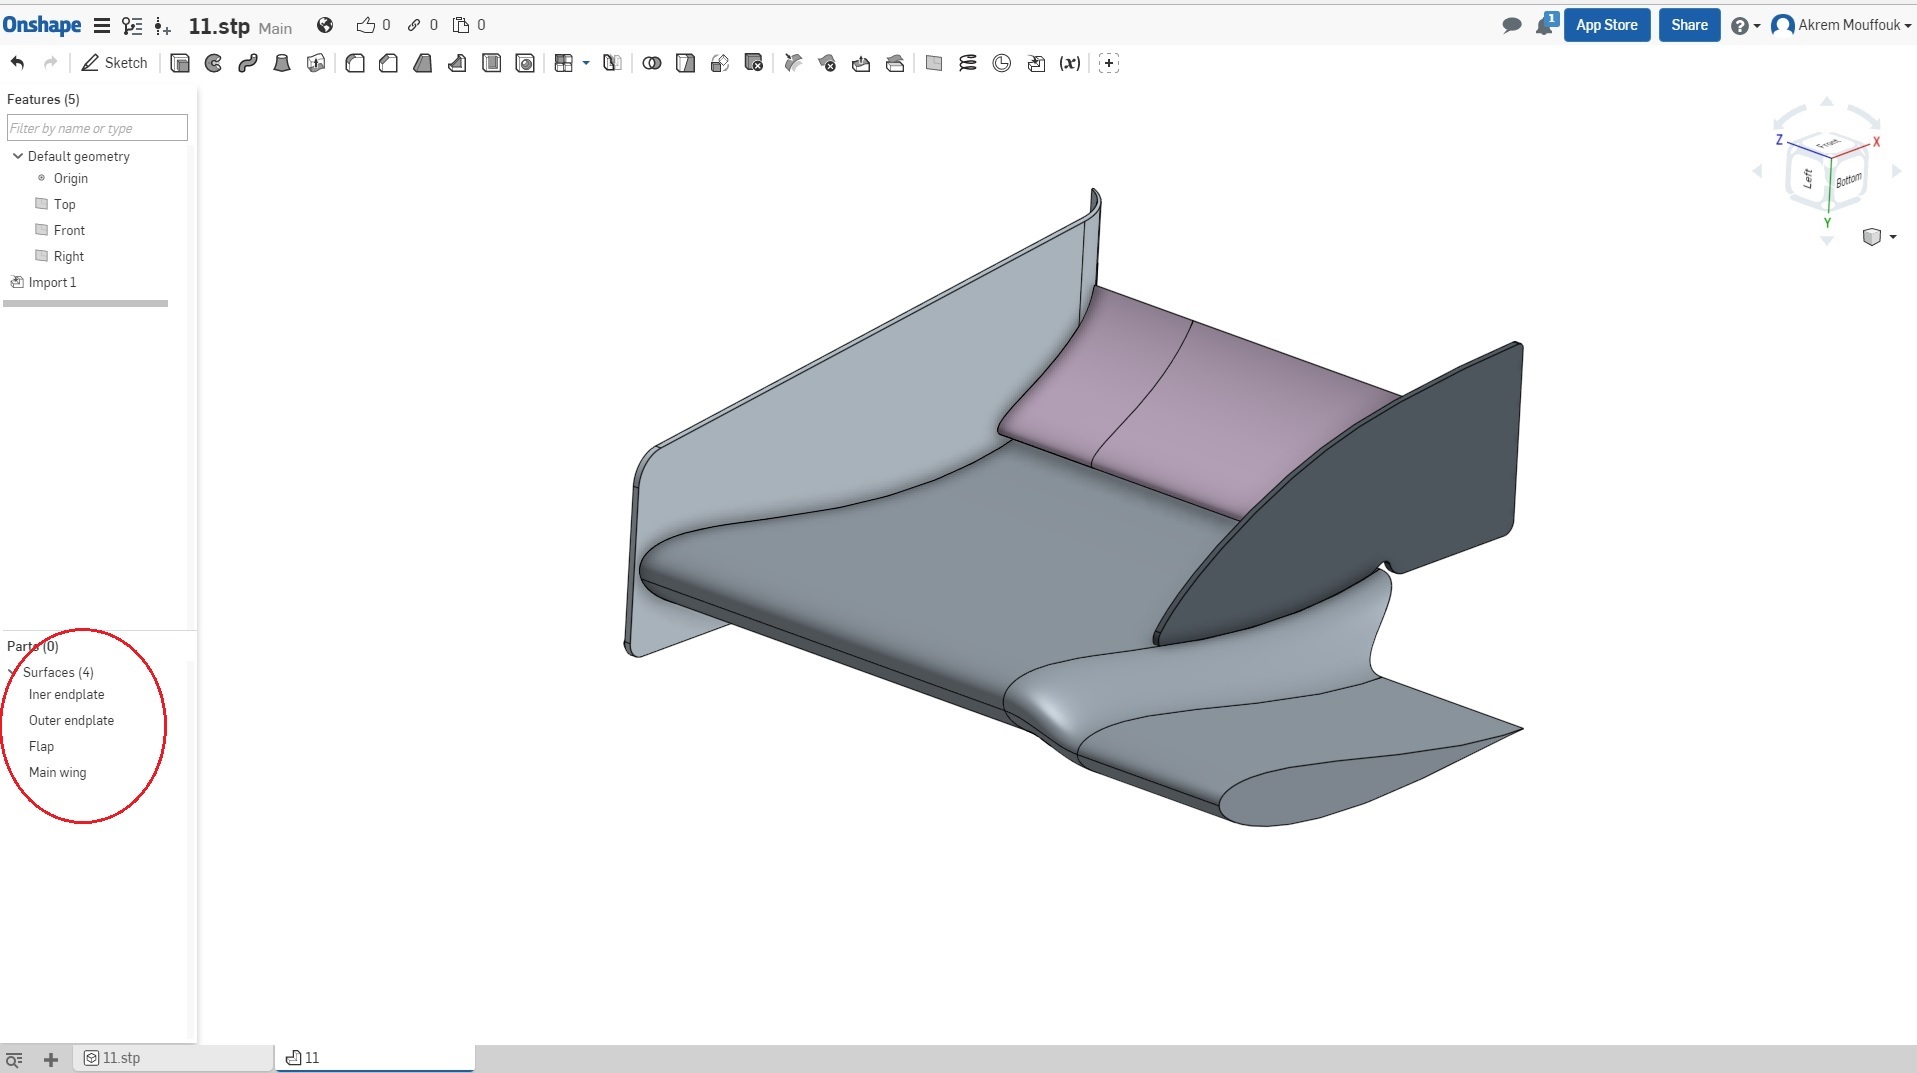The image size is (1917, 1073).
Task: Select the Main wing surface
Action: click(x=58, y=772)
